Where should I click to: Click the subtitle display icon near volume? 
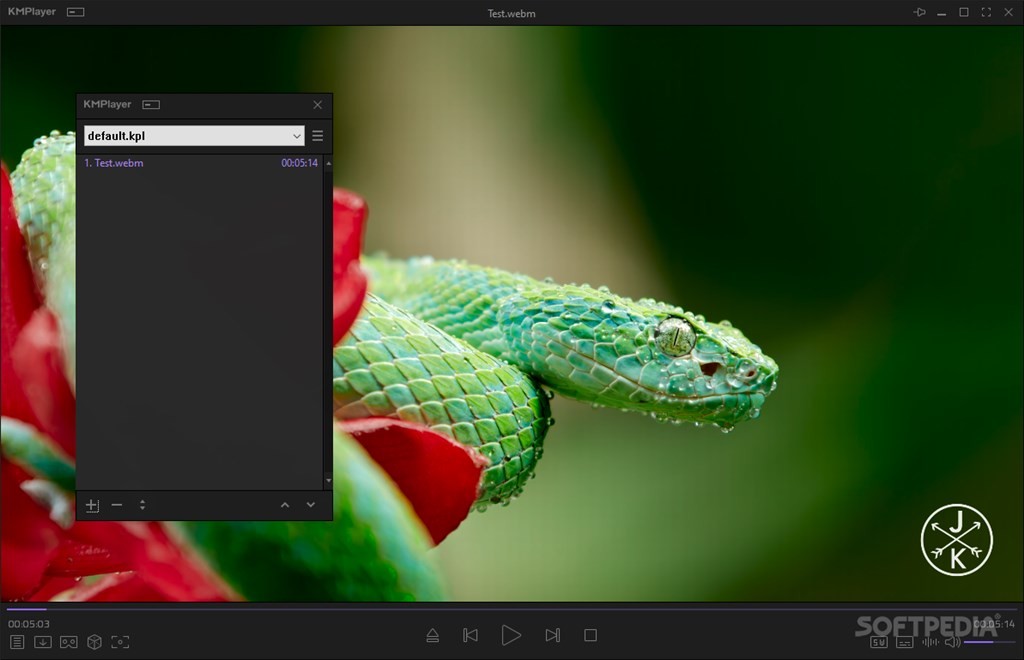click(903, 643)
